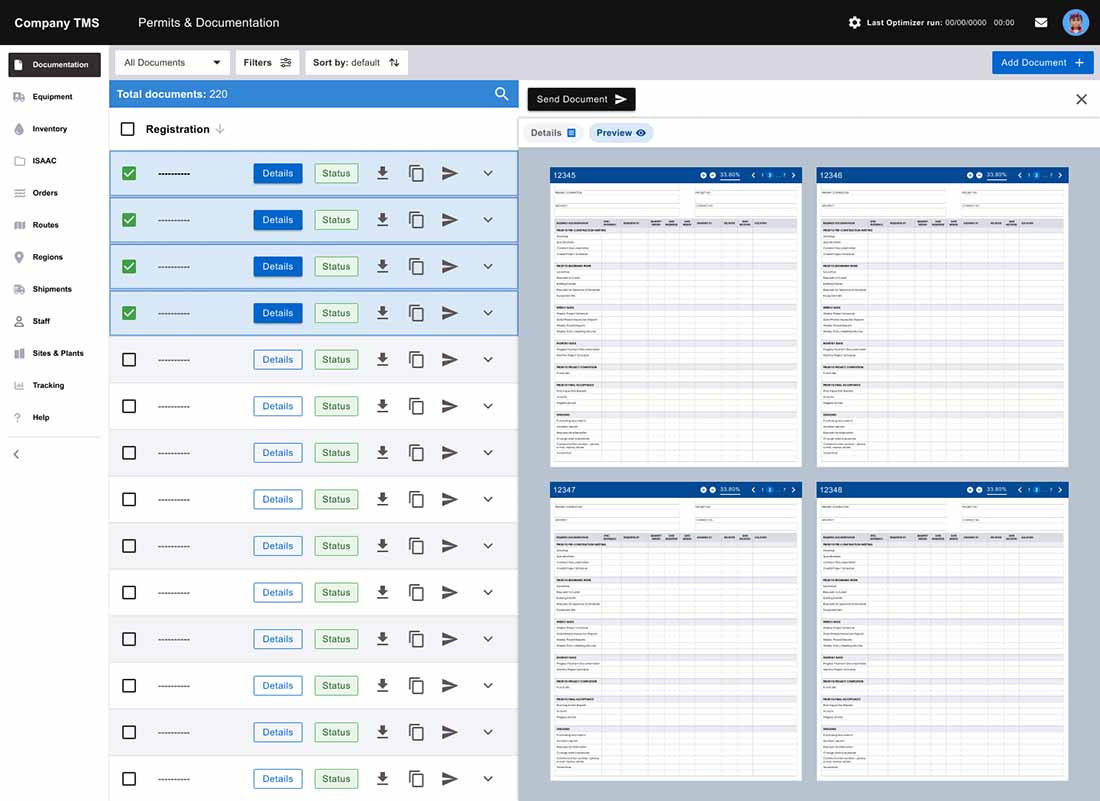Go to next page in preview 12345
Screen dimensions: 1100x801
point(793,175)
